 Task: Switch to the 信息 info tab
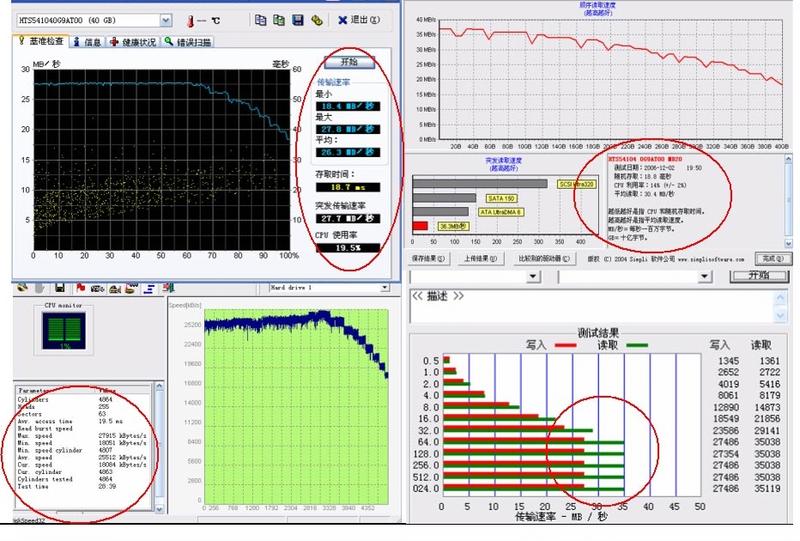pyautogui.click(x=87, y=42)
